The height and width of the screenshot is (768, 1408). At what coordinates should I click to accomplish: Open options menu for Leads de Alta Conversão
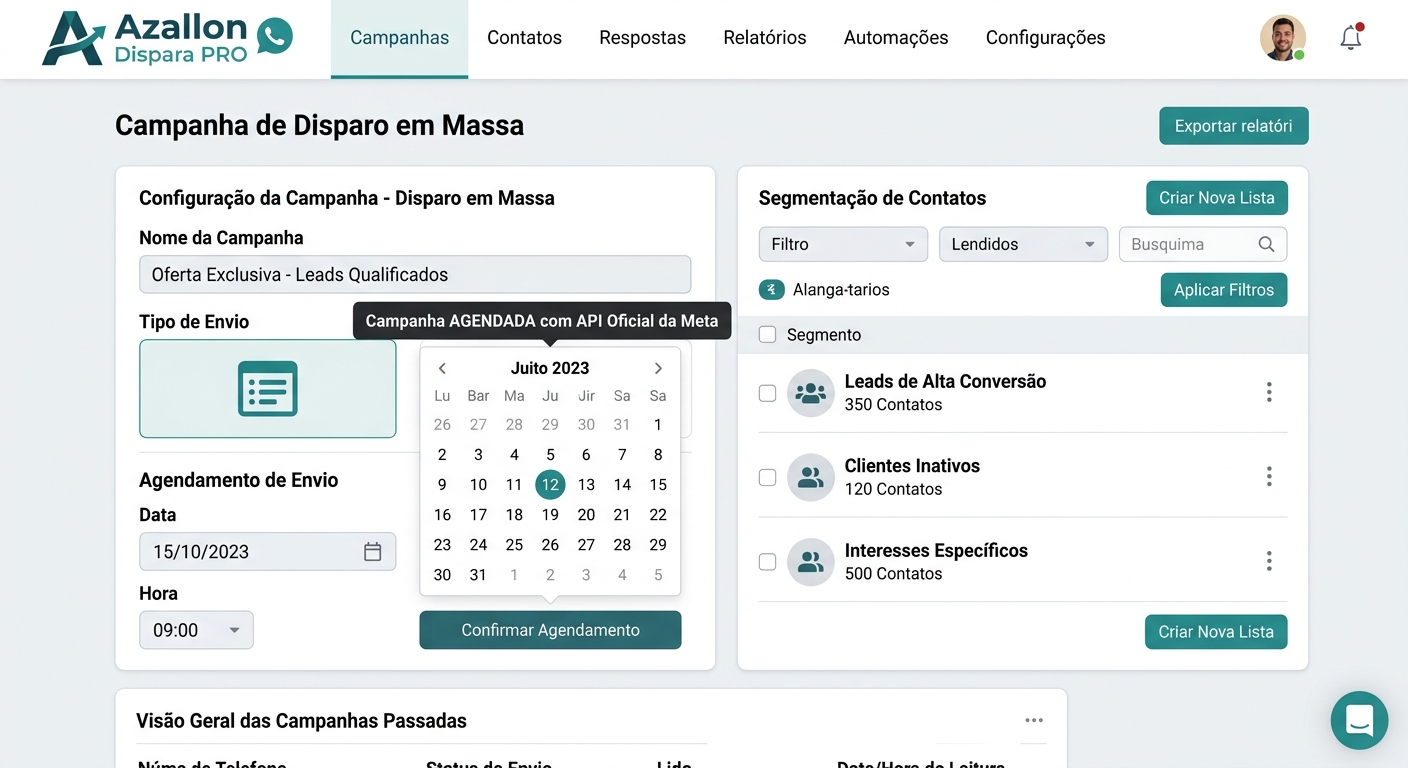(1269, 392)
